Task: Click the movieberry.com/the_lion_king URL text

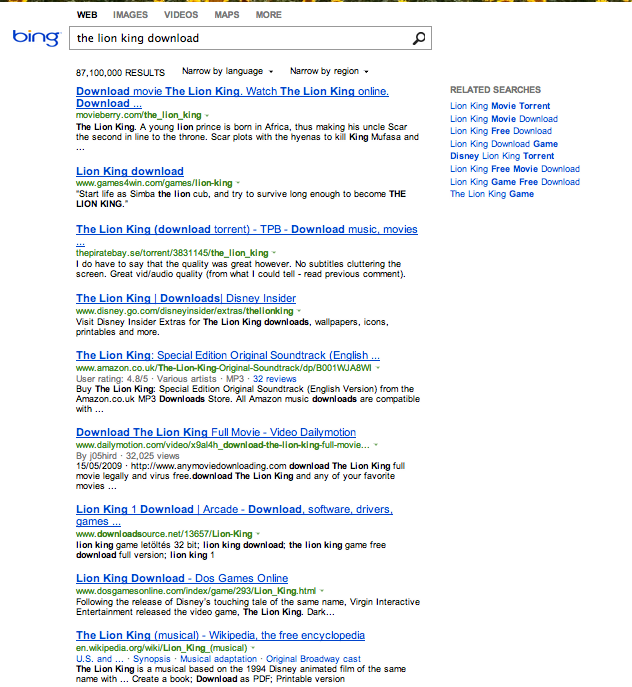Action: coord(138,115)
